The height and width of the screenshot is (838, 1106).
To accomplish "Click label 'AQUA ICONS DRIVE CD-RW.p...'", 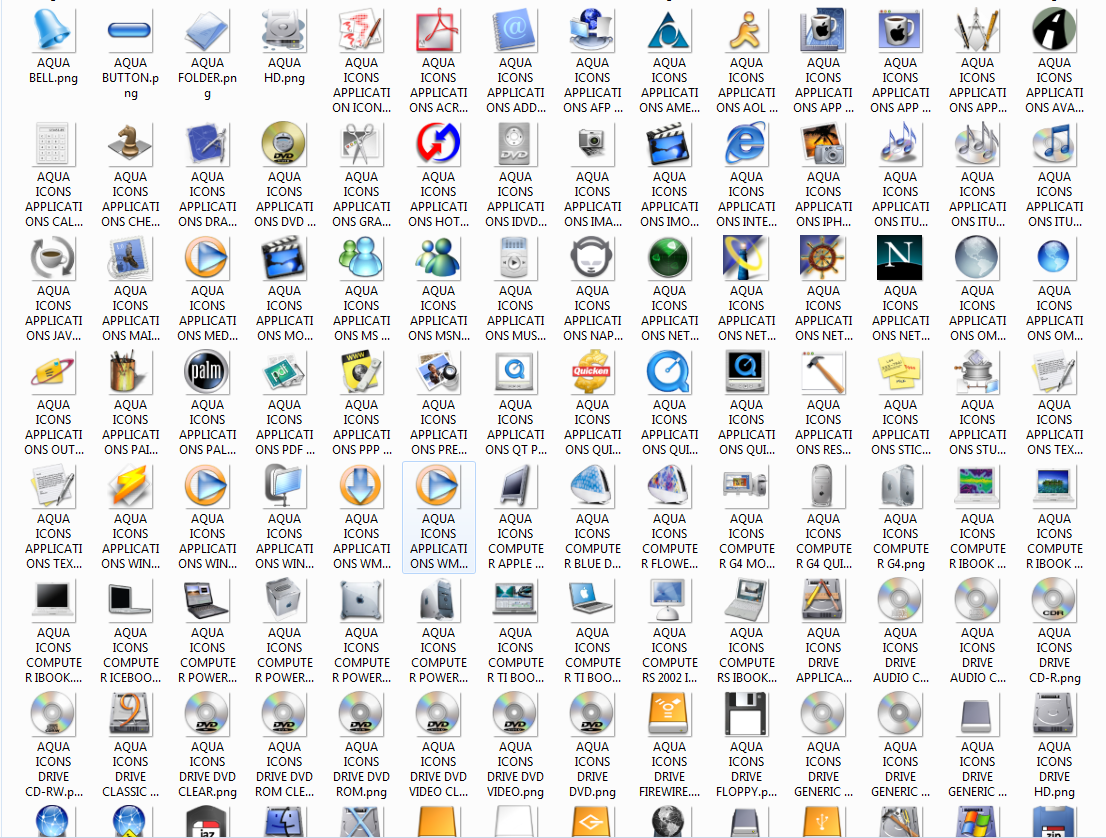I will point(53,769).
